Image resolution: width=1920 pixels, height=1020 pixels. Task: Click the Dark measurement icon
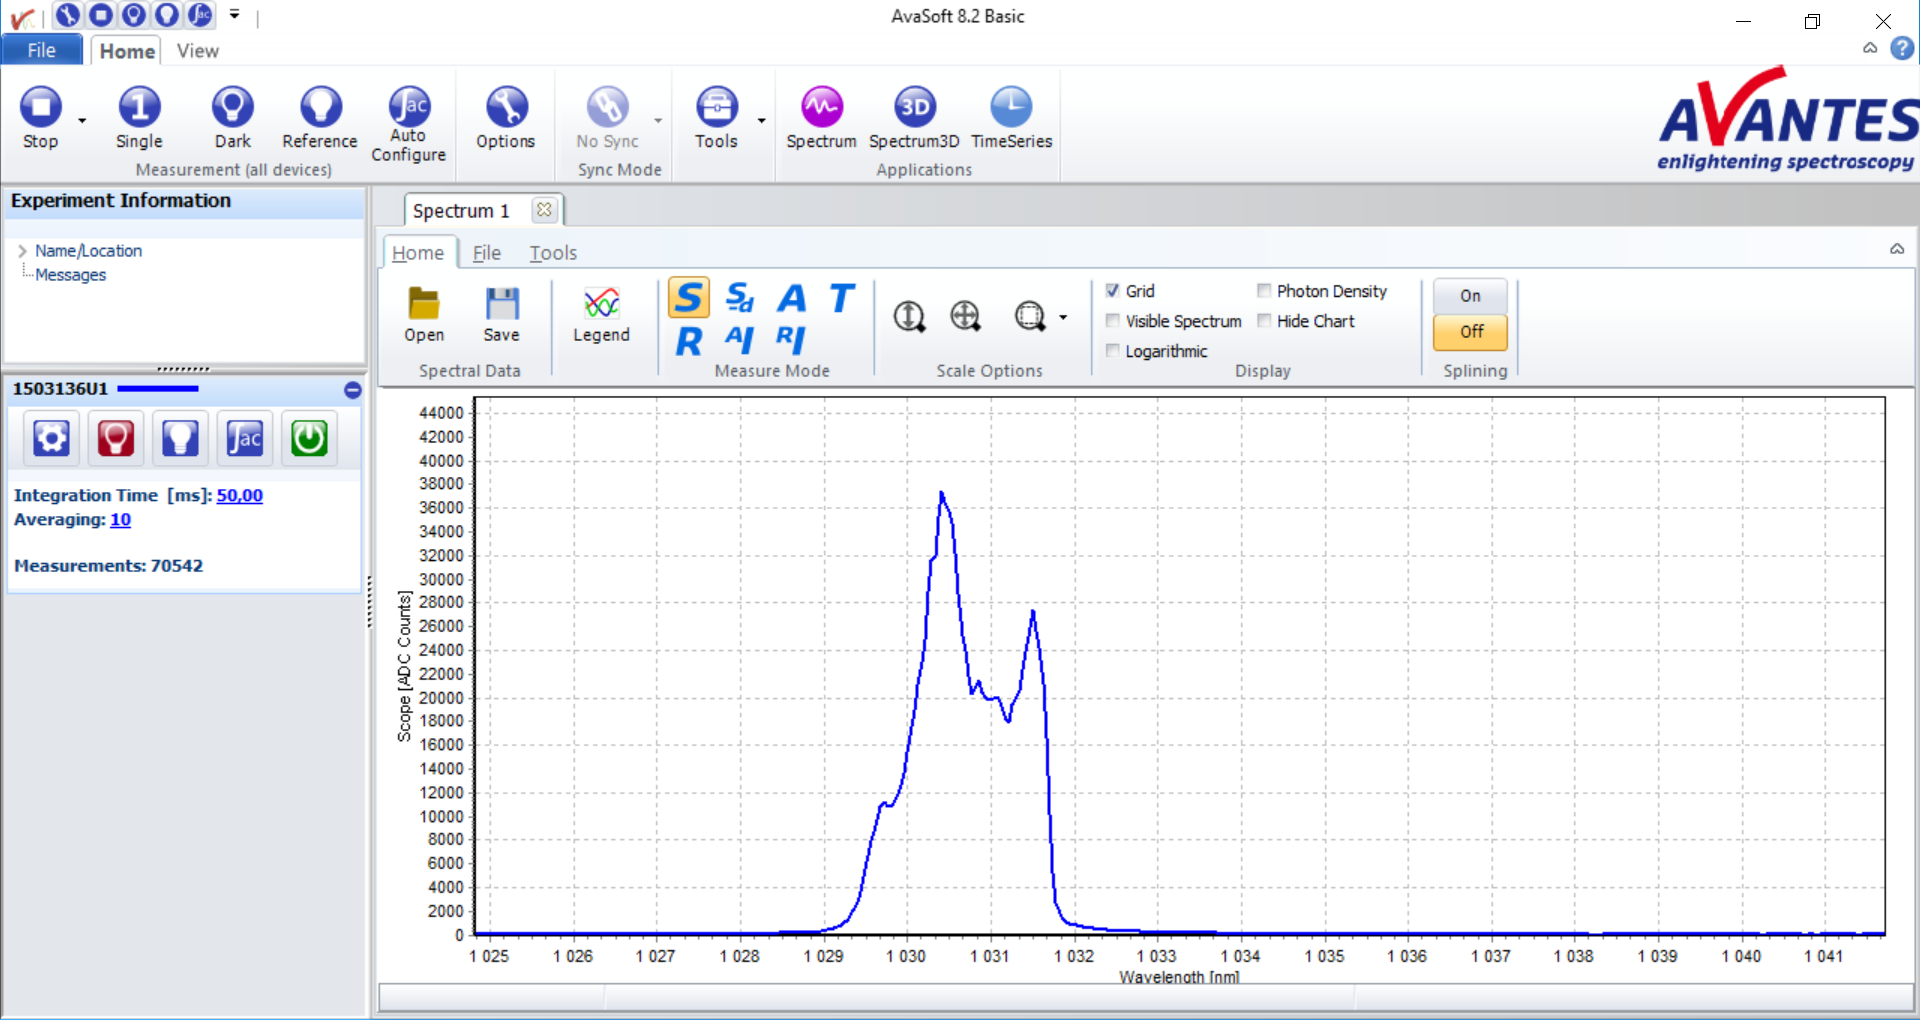click(232, 108)
